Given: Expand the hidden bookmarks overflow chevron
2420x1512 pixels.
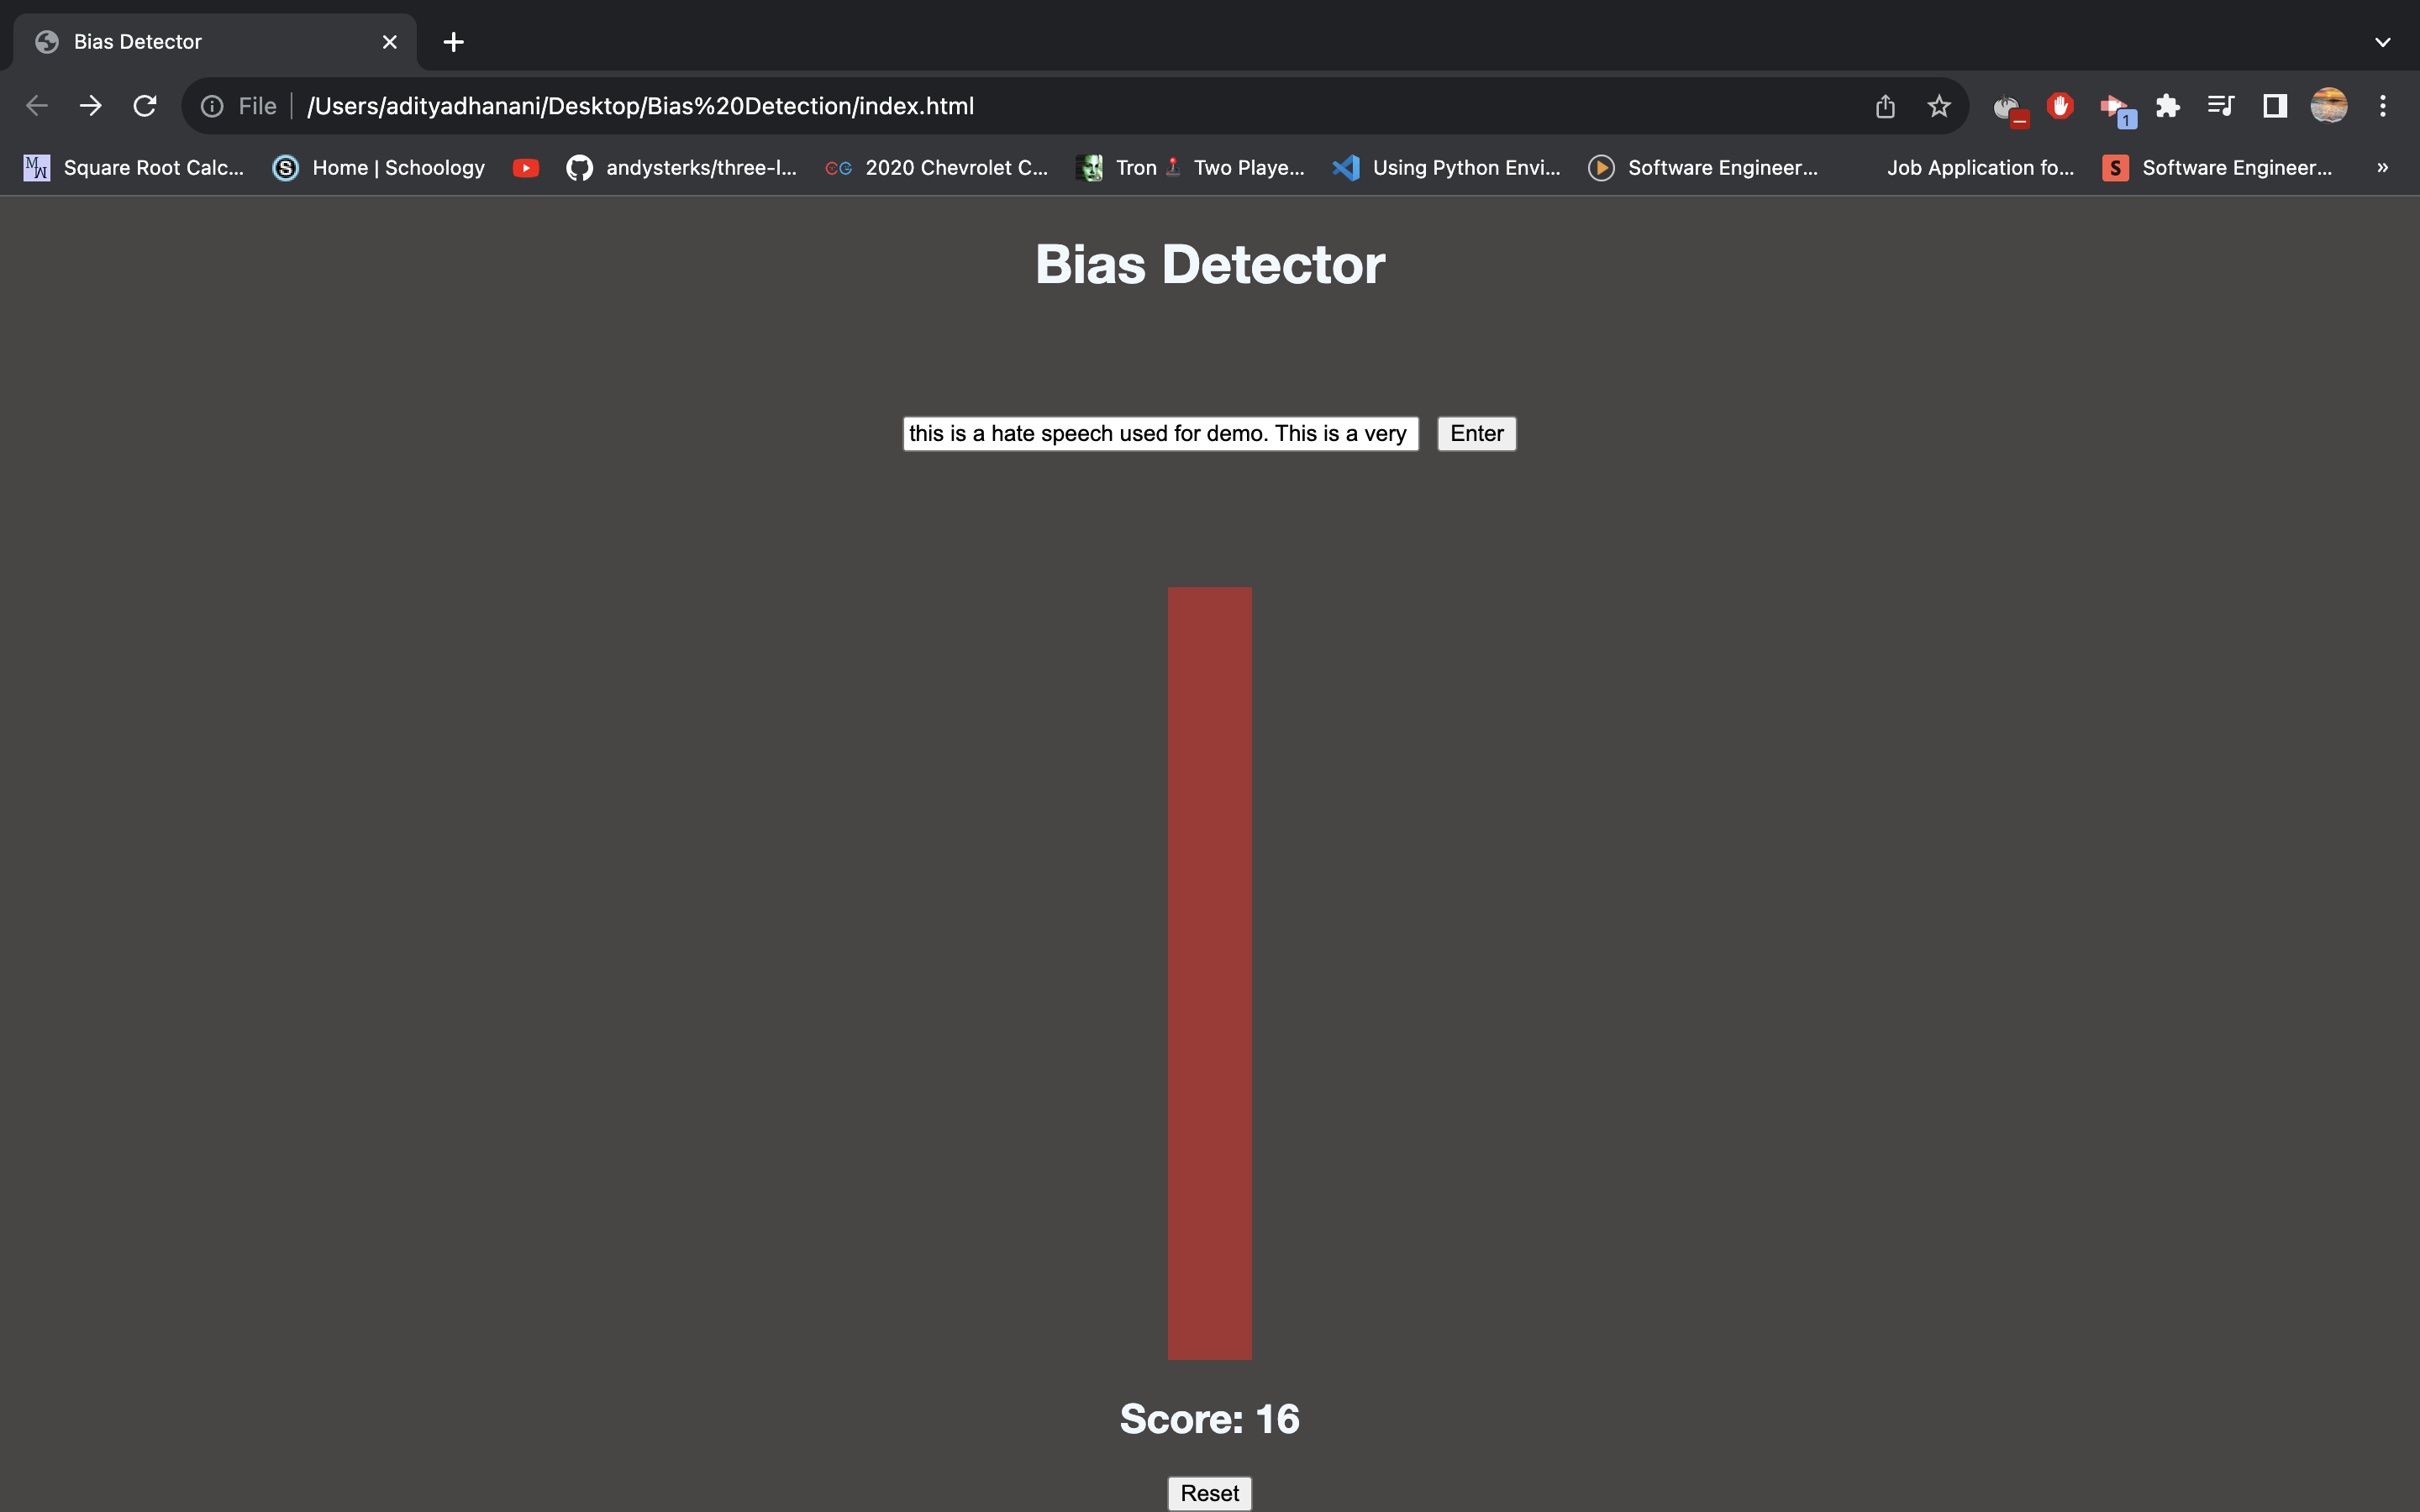Looking at the screenshot, I should [x=2383, y=168].
